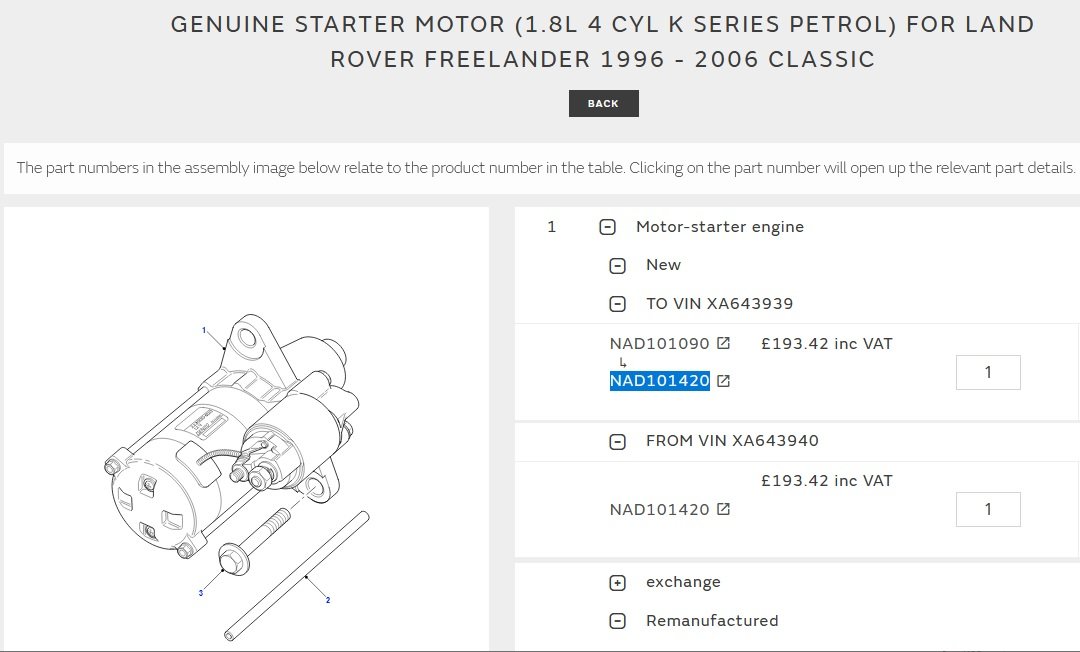This screenshot has height=652, width=1080.
Task: Select callout number 3 on diagram
Action: [201, 593]
